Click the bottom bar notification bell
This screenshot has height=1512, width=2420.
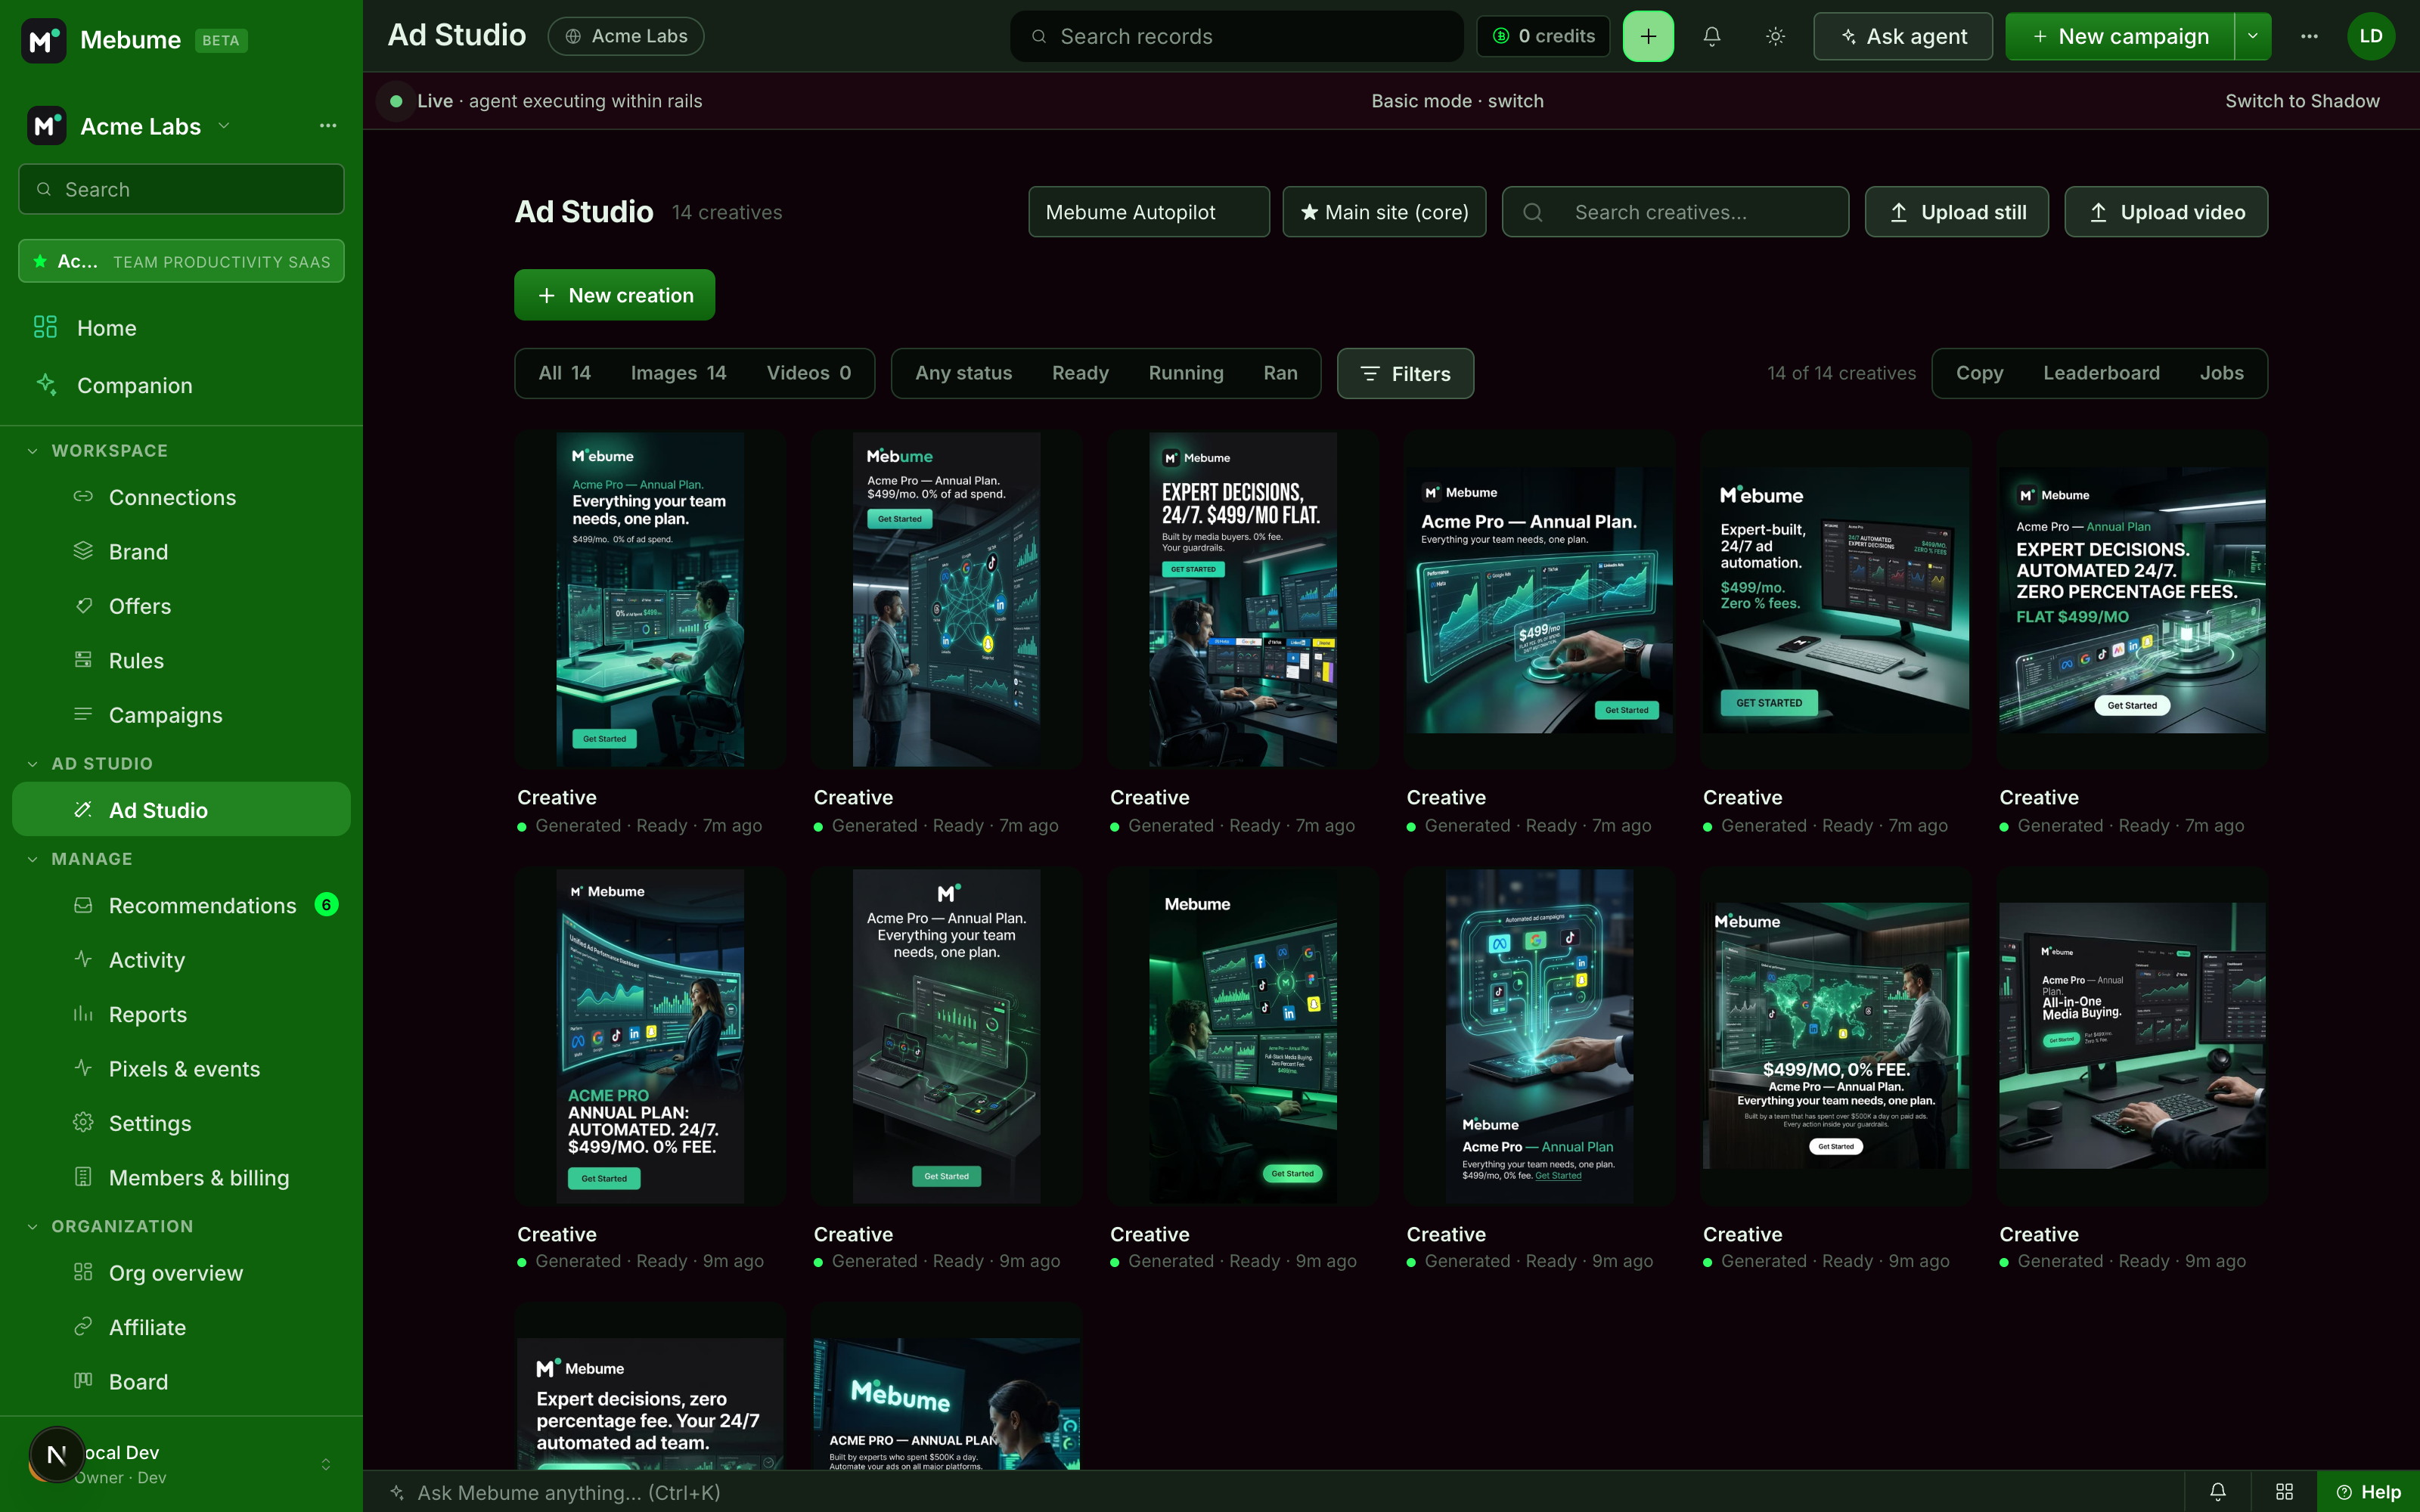tap(2217, 1492)
